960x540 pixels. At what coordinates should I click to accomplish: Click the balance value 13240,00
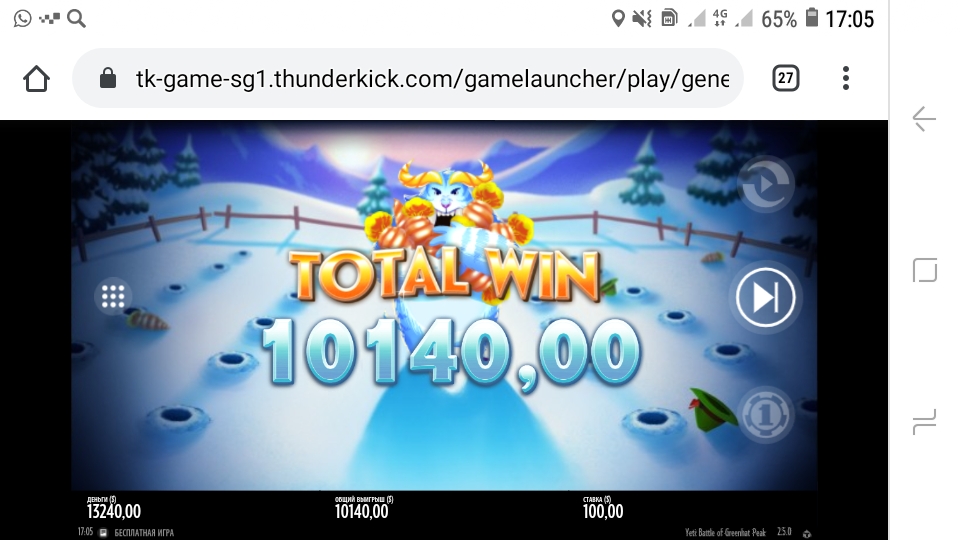click(114, 512)
